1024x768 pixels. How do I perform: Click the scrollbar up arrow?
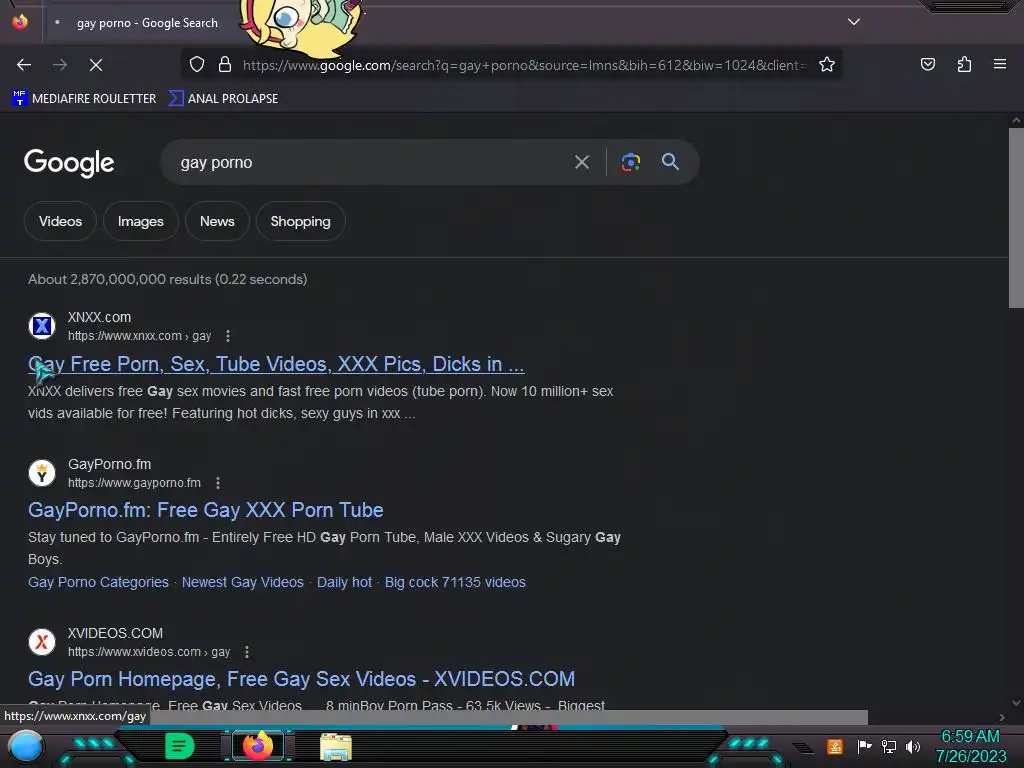[1016, 120]
